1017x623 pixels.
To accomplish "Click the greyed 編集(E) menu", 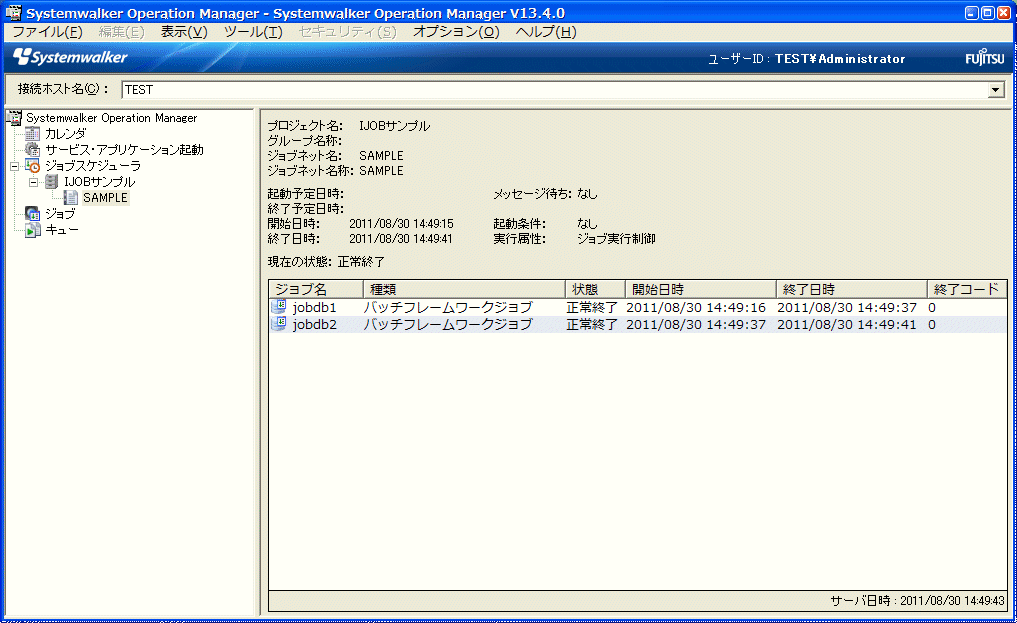I will (121, 32).
